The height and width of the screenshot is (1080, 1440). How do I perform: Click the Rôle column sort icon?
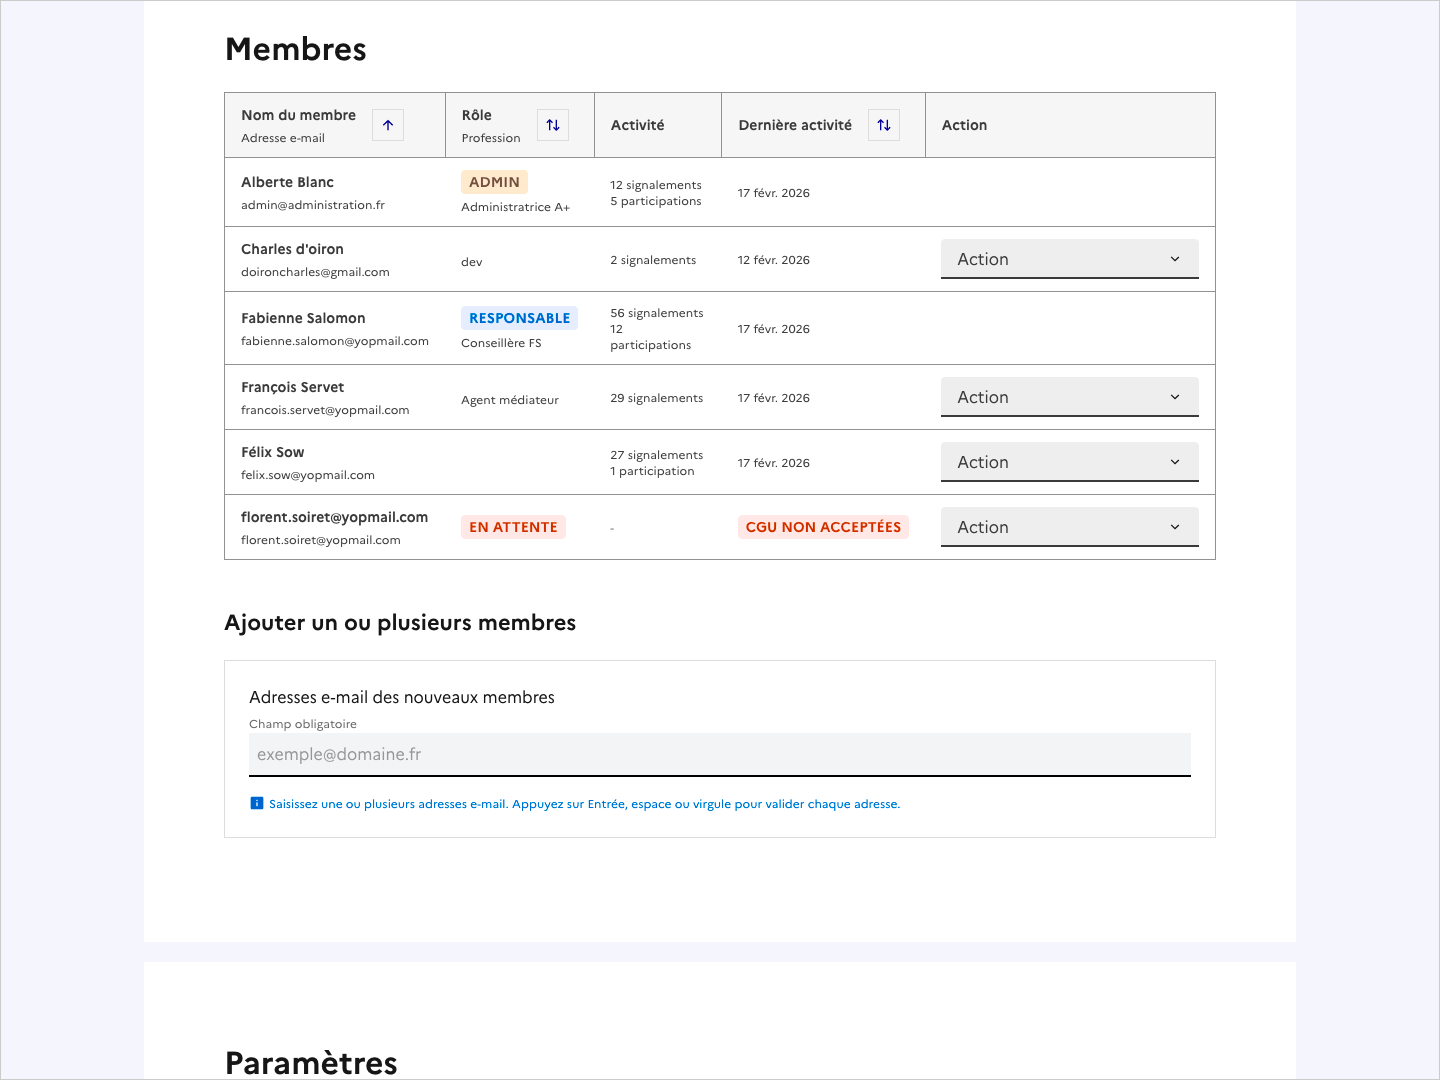tap(553, 125)
